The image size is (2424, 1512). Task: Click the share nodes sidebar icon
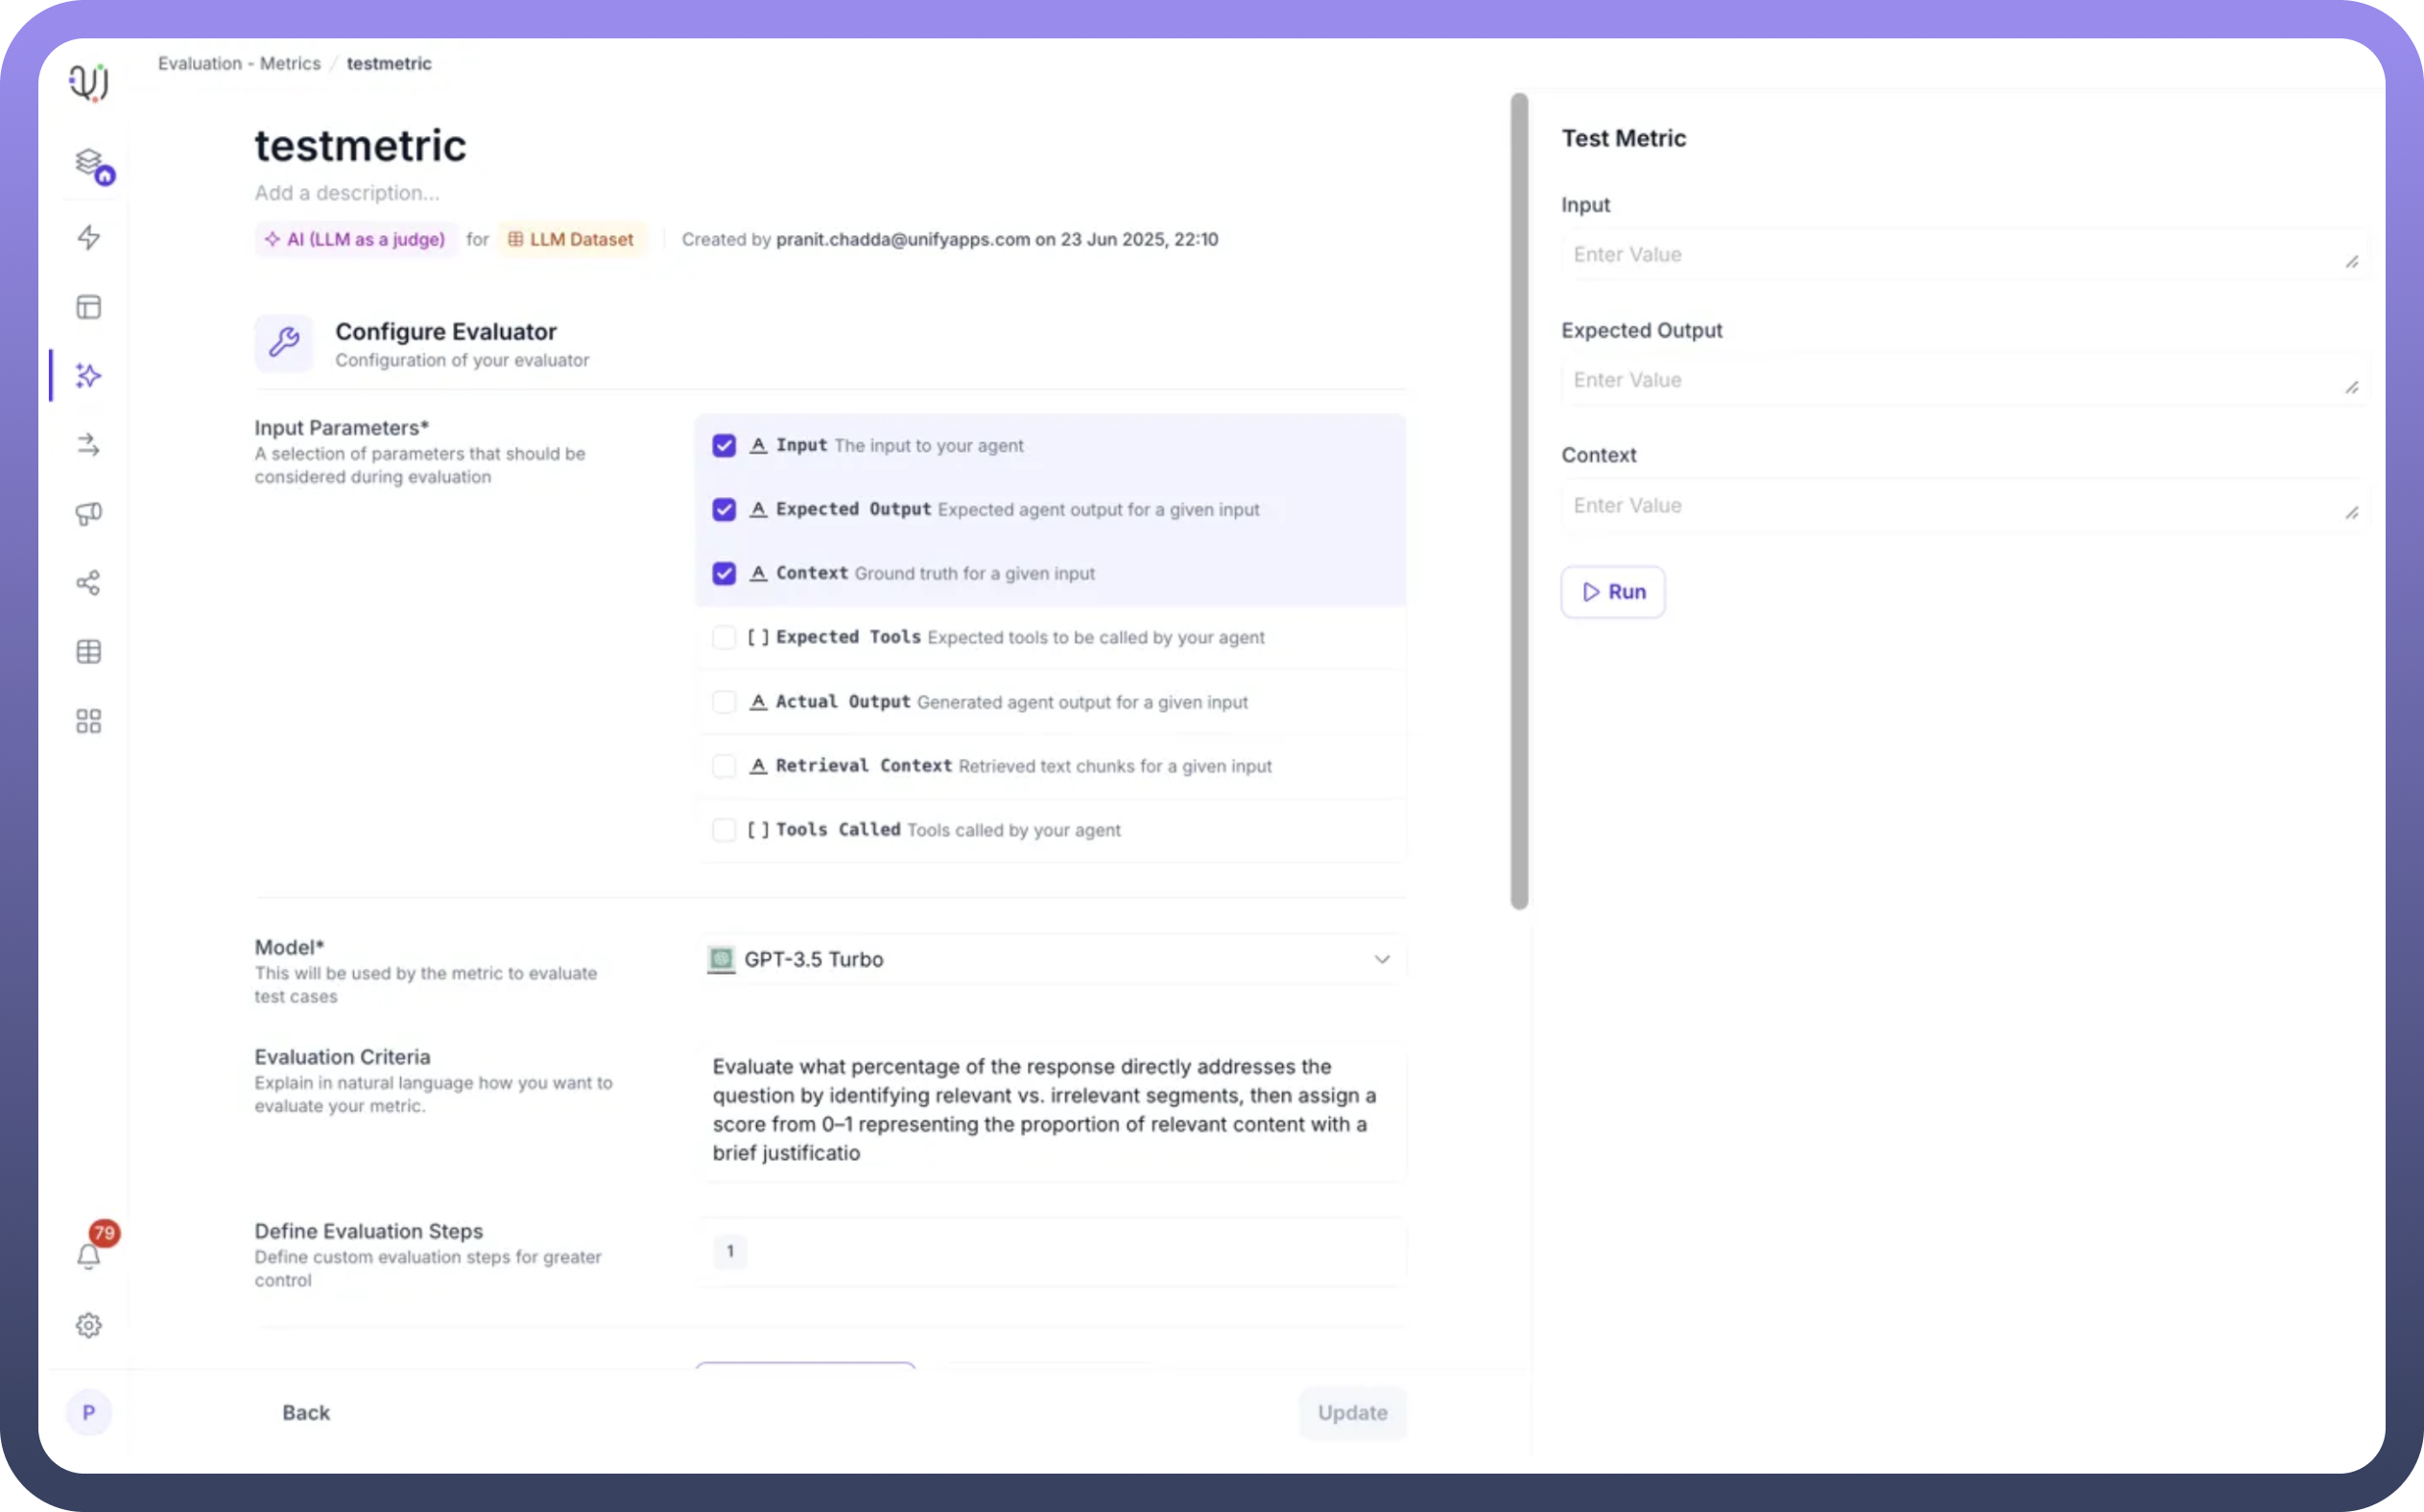tap(89, 583)
